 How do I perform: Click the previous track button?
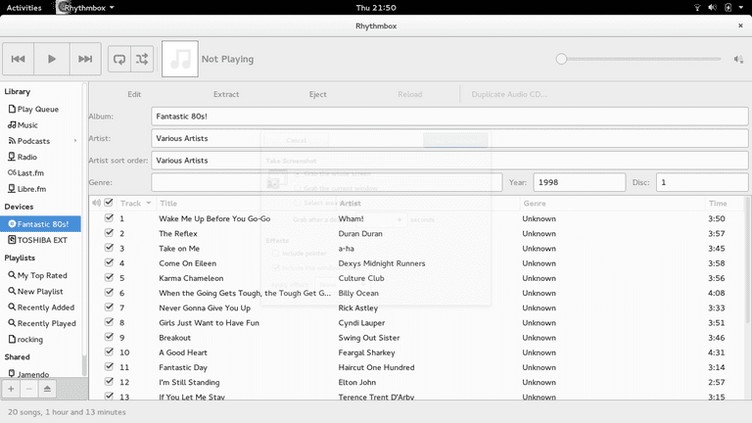click(x=18, y=59)
